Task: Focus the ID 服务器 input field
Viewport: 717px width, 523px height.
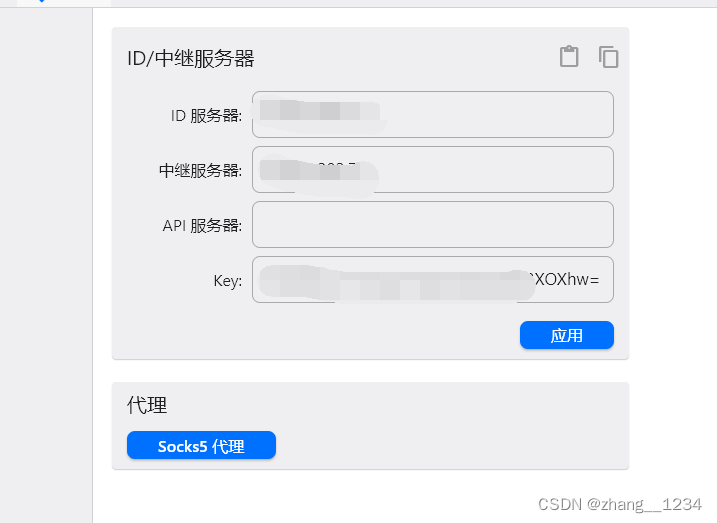Action: pos(433,114)
